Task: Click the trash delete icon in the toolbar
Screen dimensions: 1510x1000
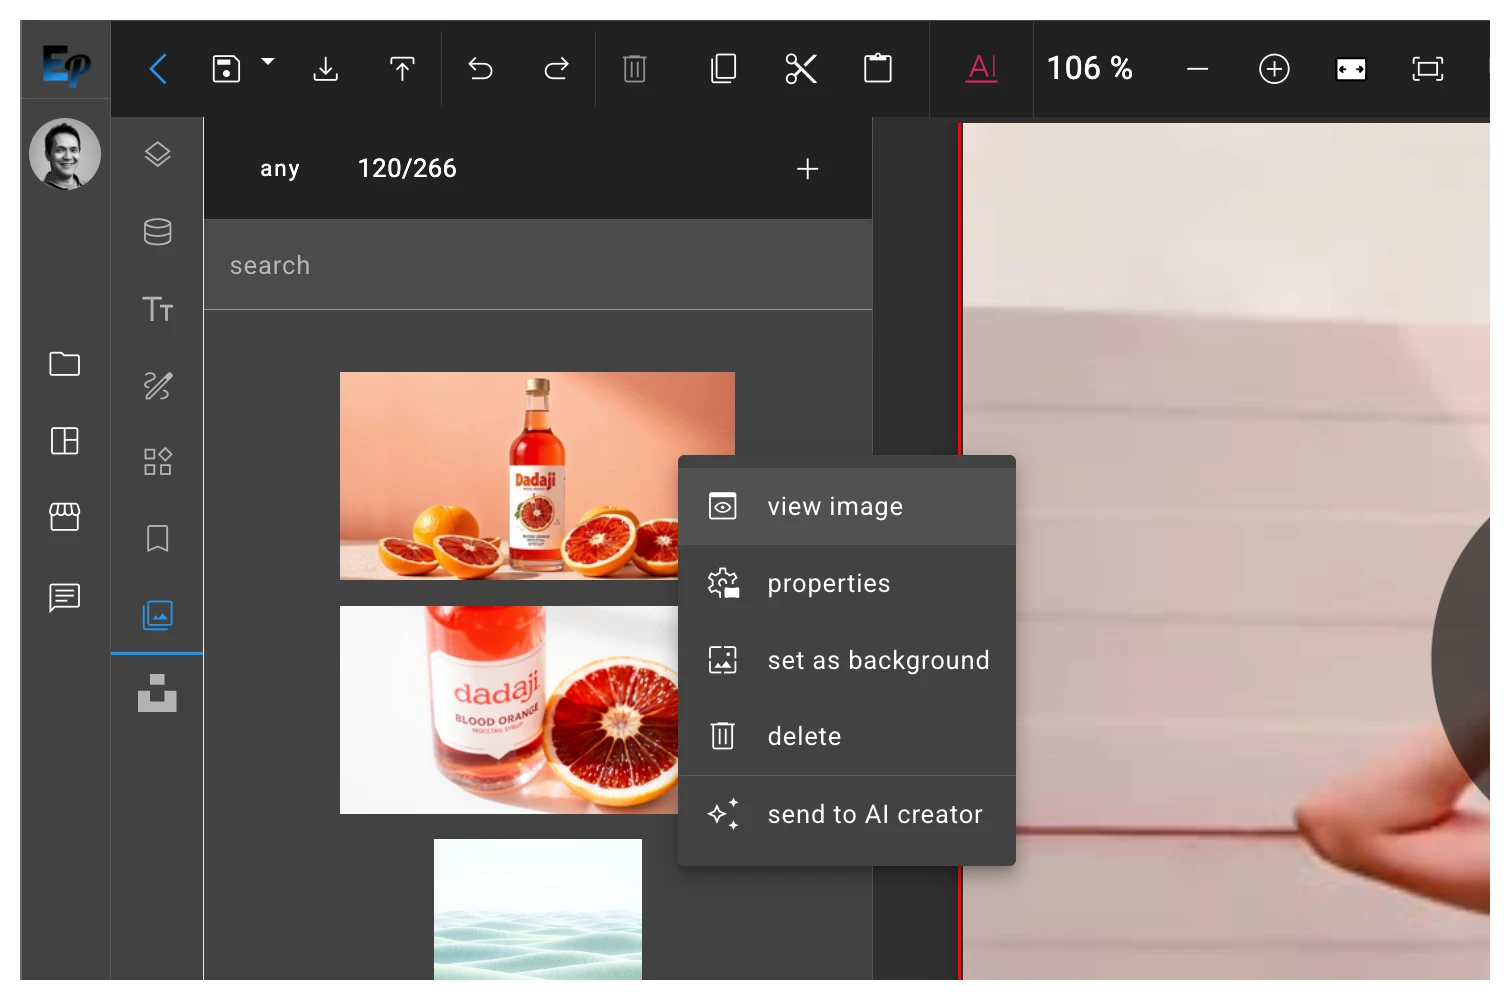Action: 634,68
